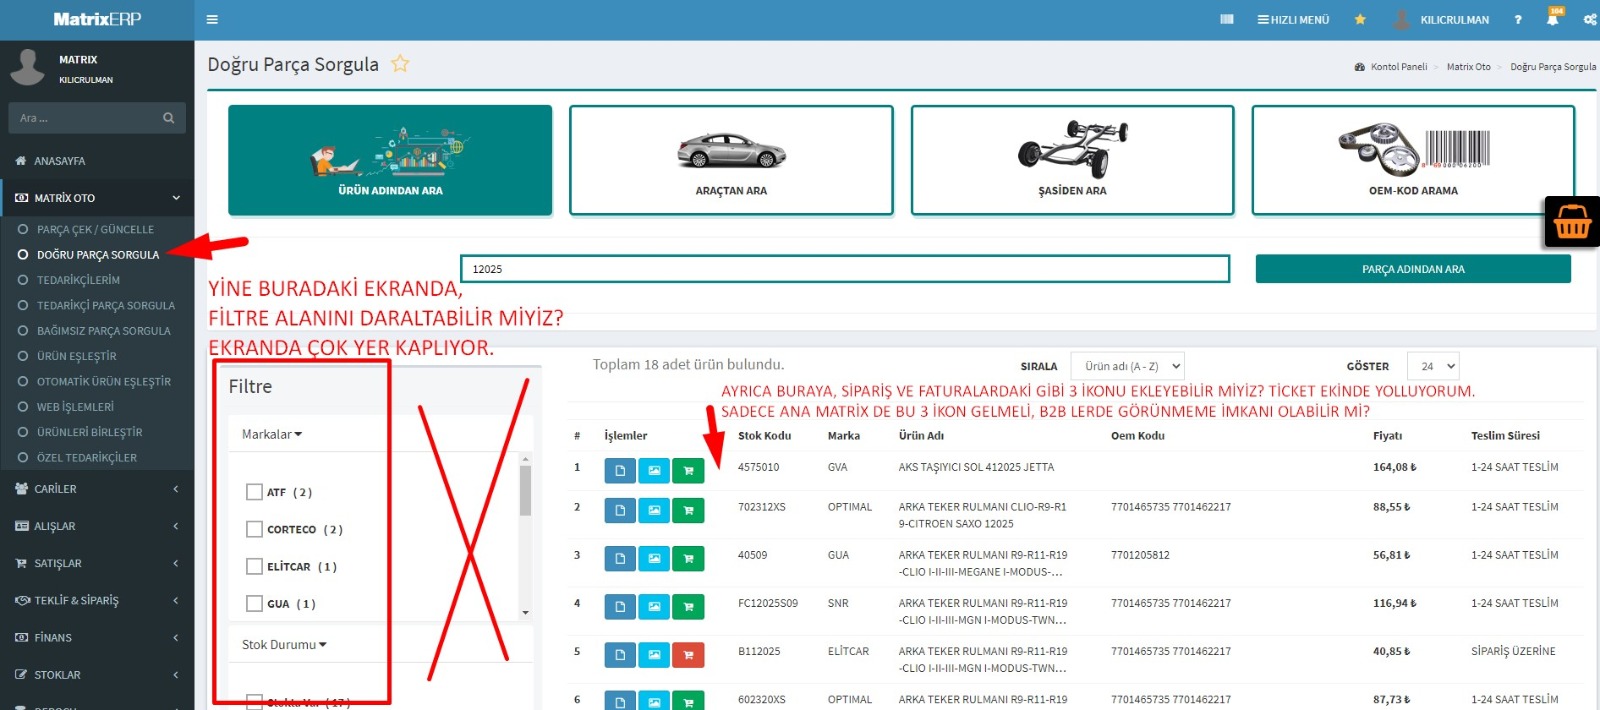Click the red cart icon for row 5
Image resolution: width=1600 pixels, height=710 pixels.
pyautogui.click(x=688, y=654)
